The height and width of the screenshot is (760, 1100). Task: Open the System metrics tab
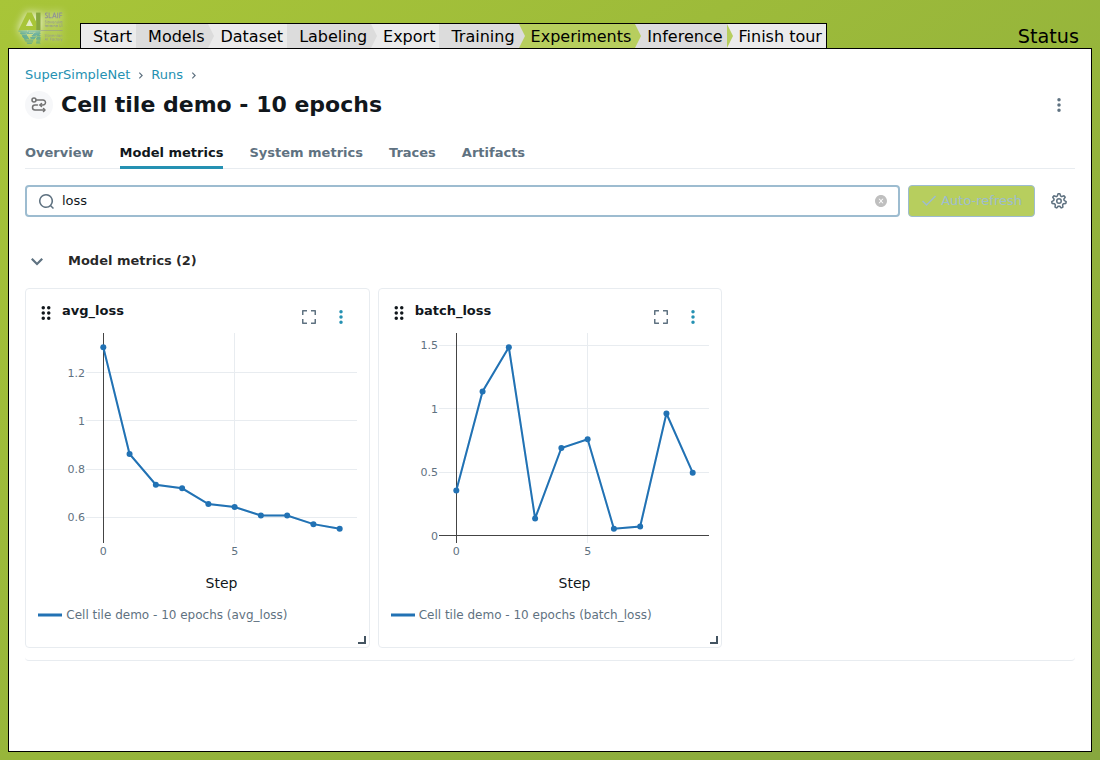[x=306, y=152]
